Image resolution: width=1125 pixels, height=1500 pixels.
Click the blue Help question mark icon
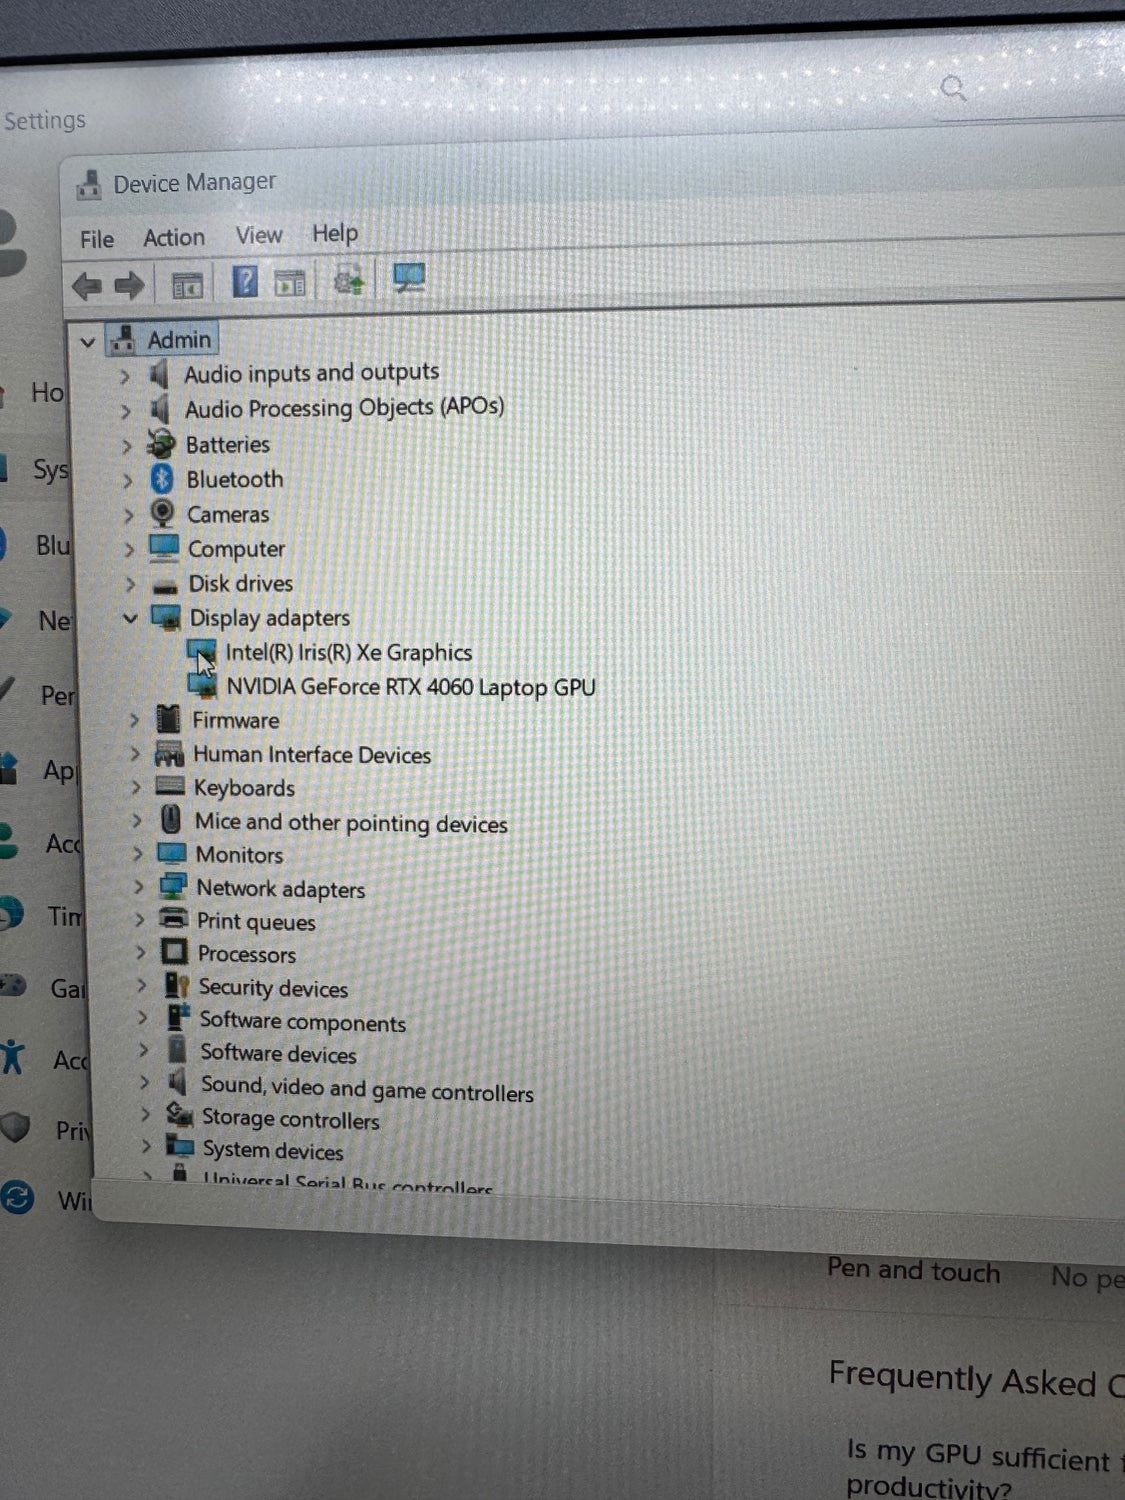(244, 282)
